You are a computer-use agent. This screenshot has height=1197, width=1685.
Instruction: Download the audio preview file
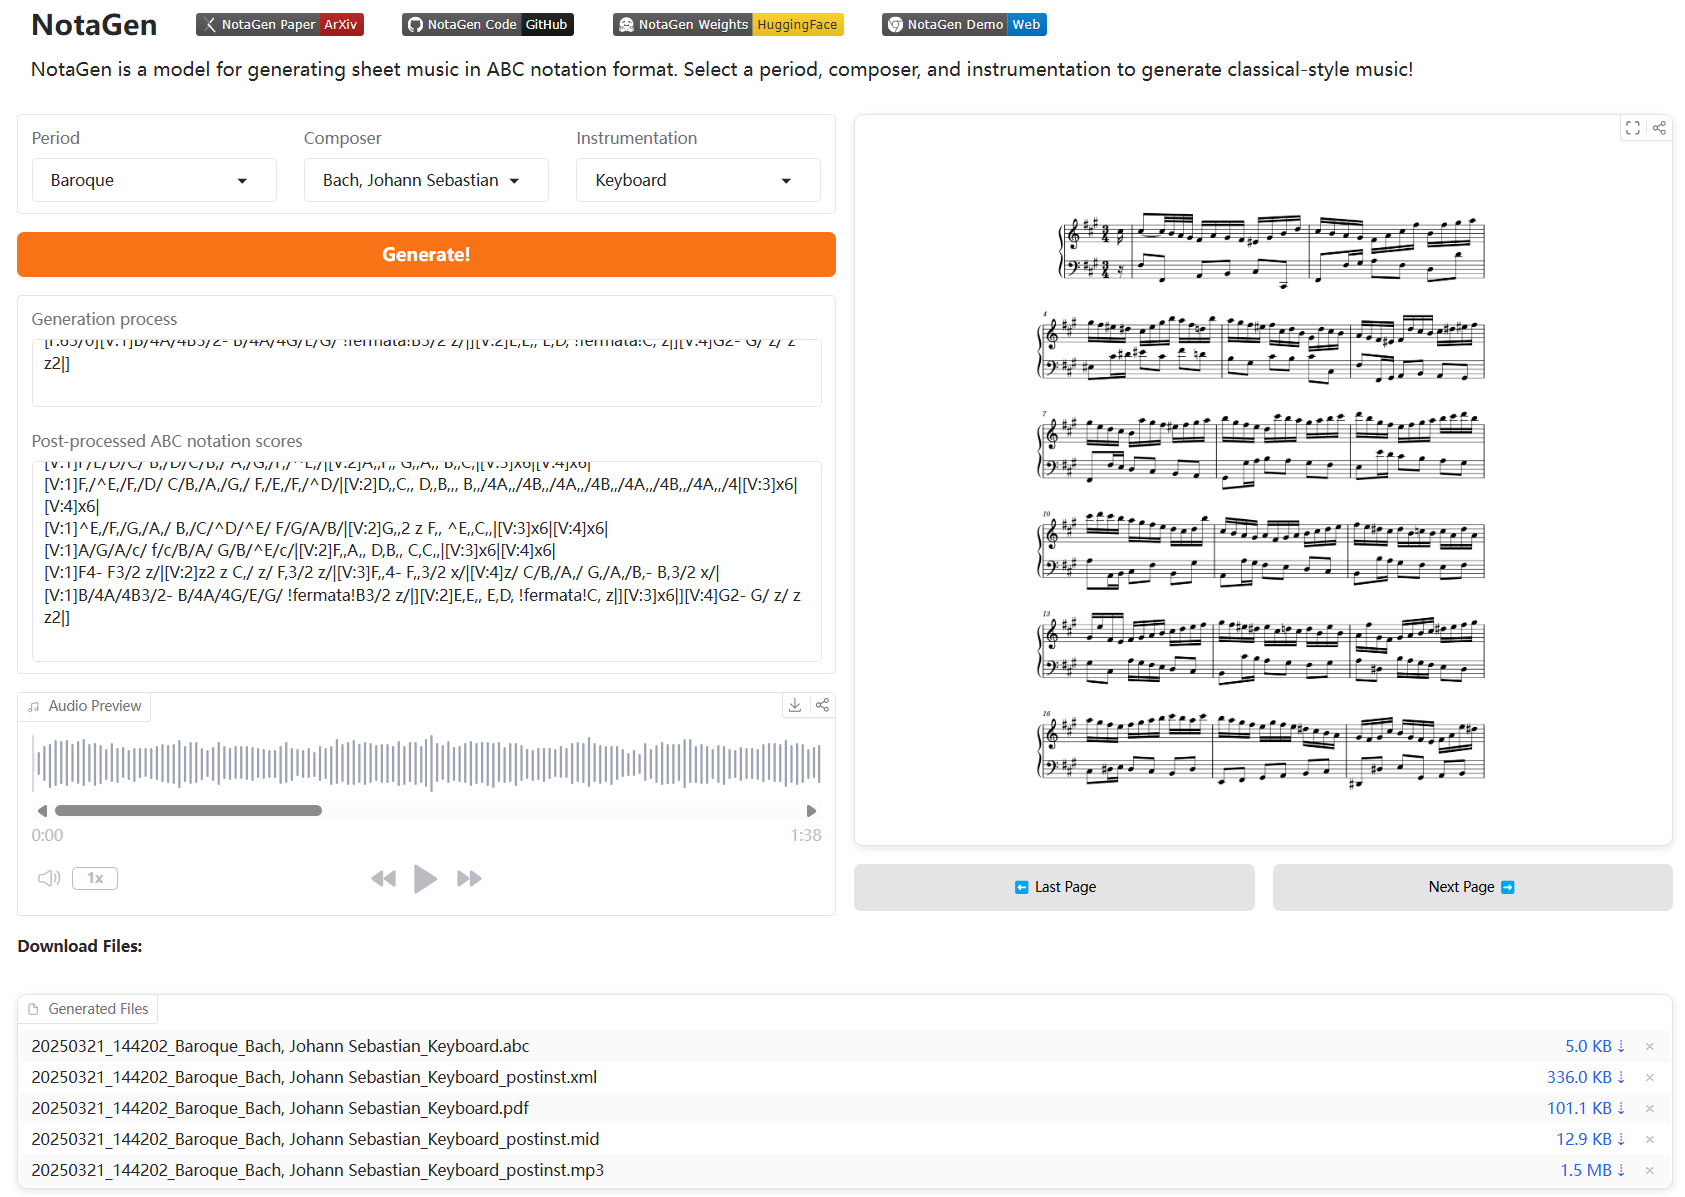click(794, 705)
